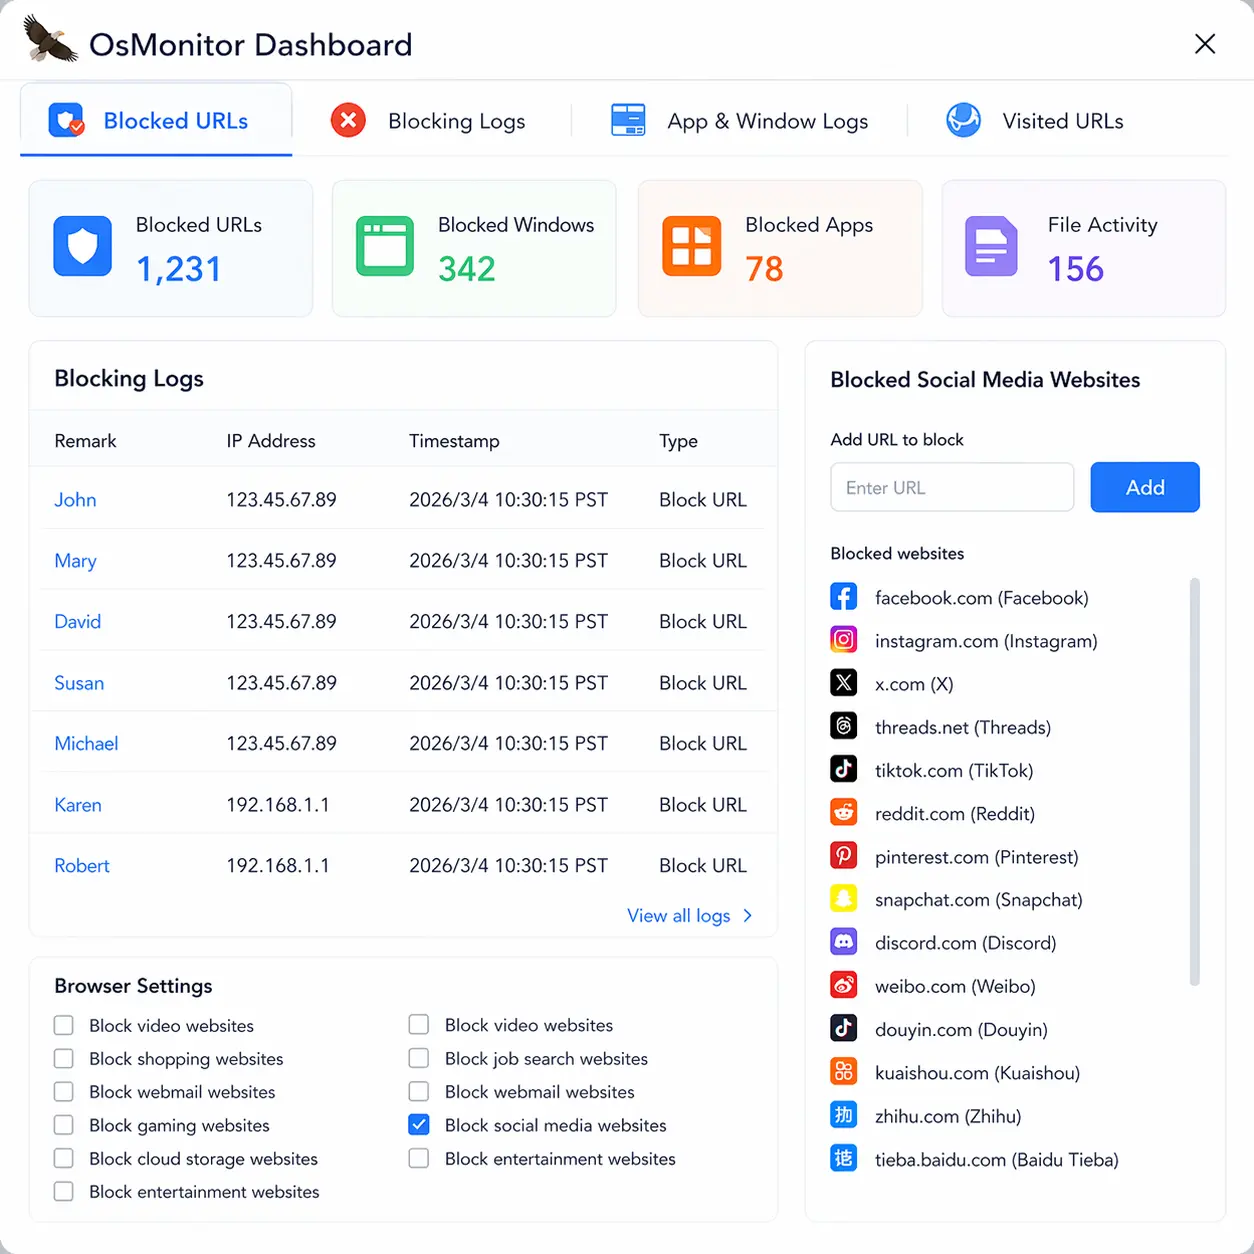Click the Pinterest icon beside pinterest.com
This screenshot has width=1254, height=1254.
pyautogui.click(x=844, y=856)
